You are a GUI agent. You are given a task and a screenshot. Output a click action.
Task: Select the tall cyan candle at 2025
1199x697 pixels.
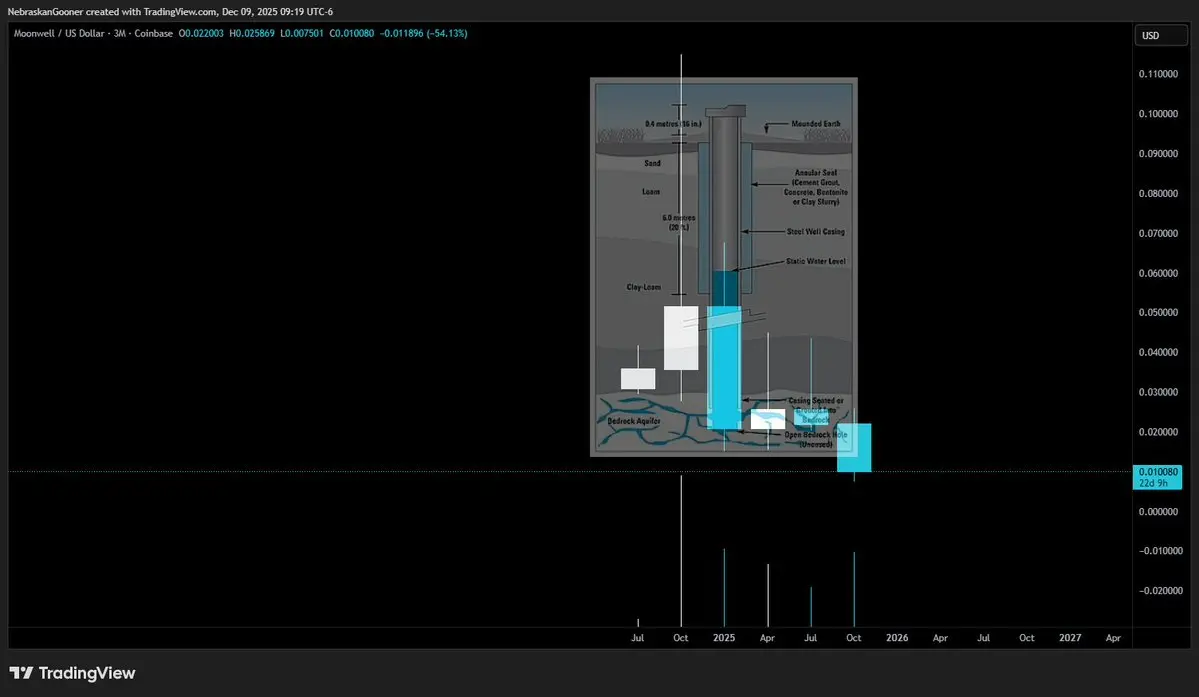pyautogui.click(x=723, y=368)
